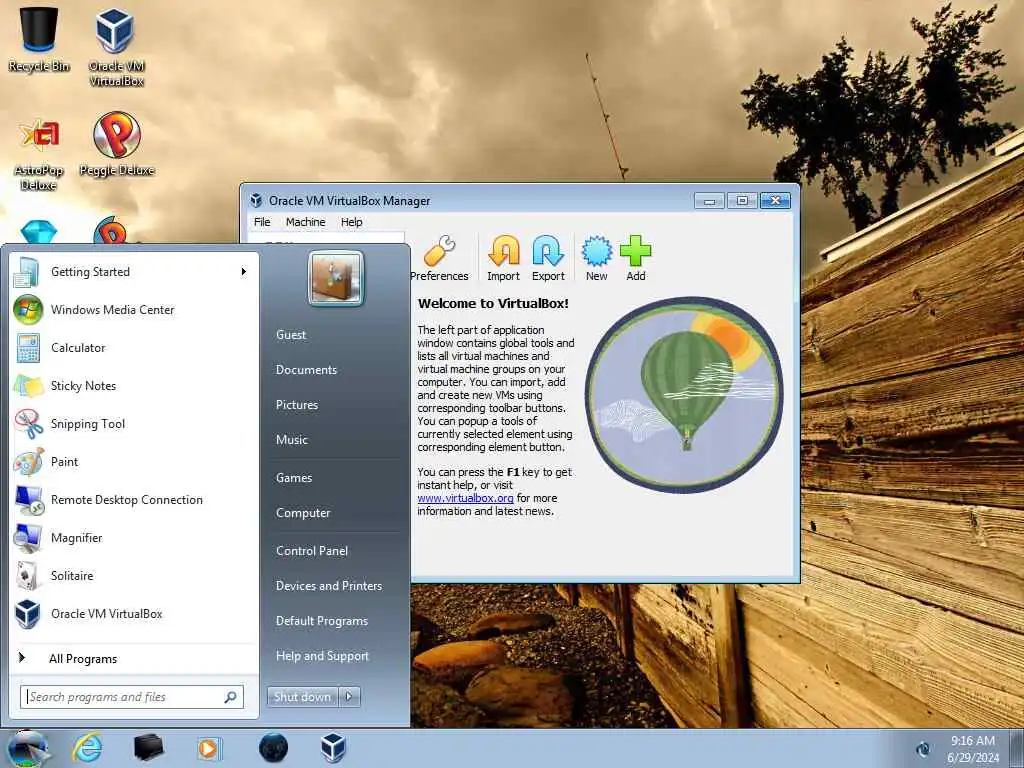Open the Guest user folder
This screenshot has width=1024, height=768.
(x=291, y=334)
